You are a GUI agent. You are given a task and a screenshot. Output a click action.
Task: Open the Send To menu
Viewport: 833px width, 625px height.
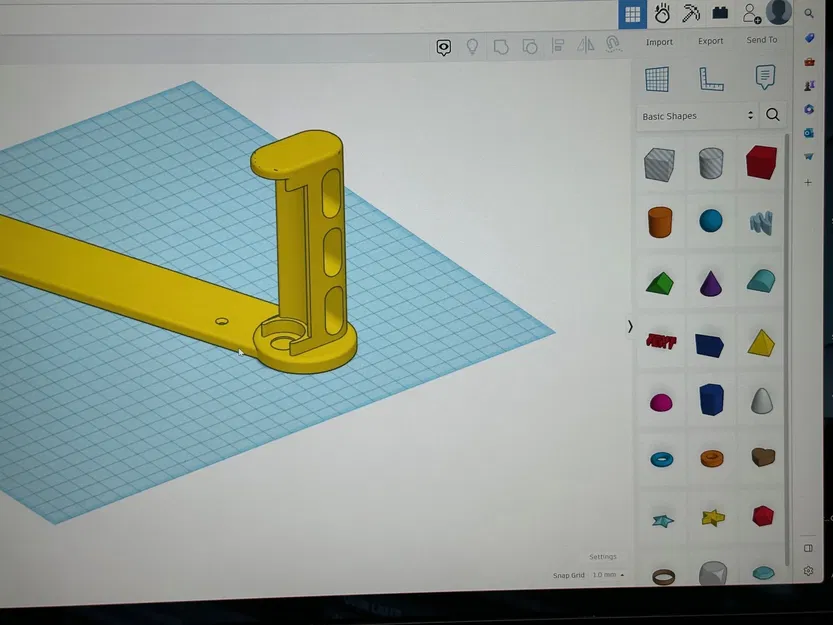(762, 40)
